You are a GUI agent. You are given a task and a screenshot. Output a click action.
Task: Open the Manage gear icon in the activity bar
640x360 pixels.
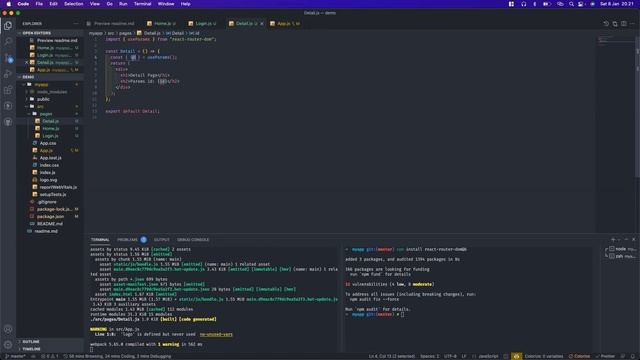[8, 345]
